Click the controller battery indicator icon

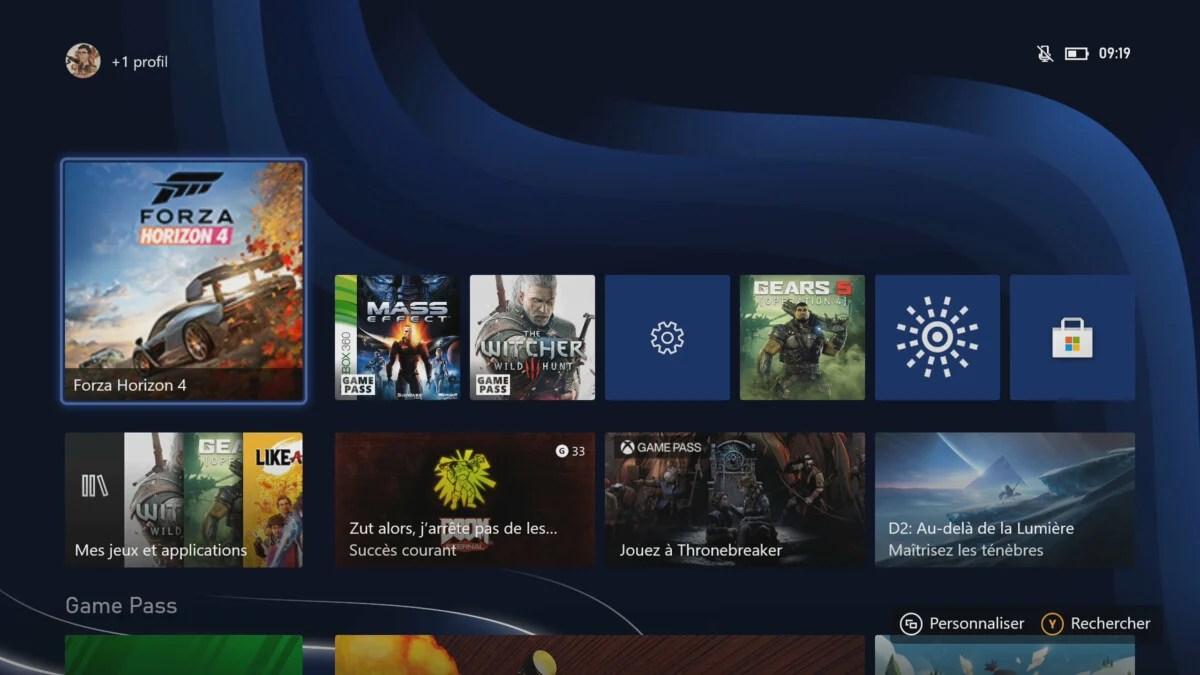pyautogui.click(x=1076, y=53)
